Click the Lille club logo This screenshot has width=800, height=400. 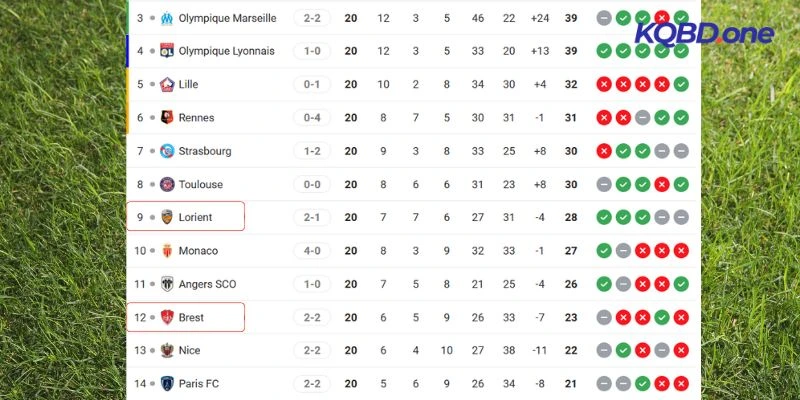167,84
